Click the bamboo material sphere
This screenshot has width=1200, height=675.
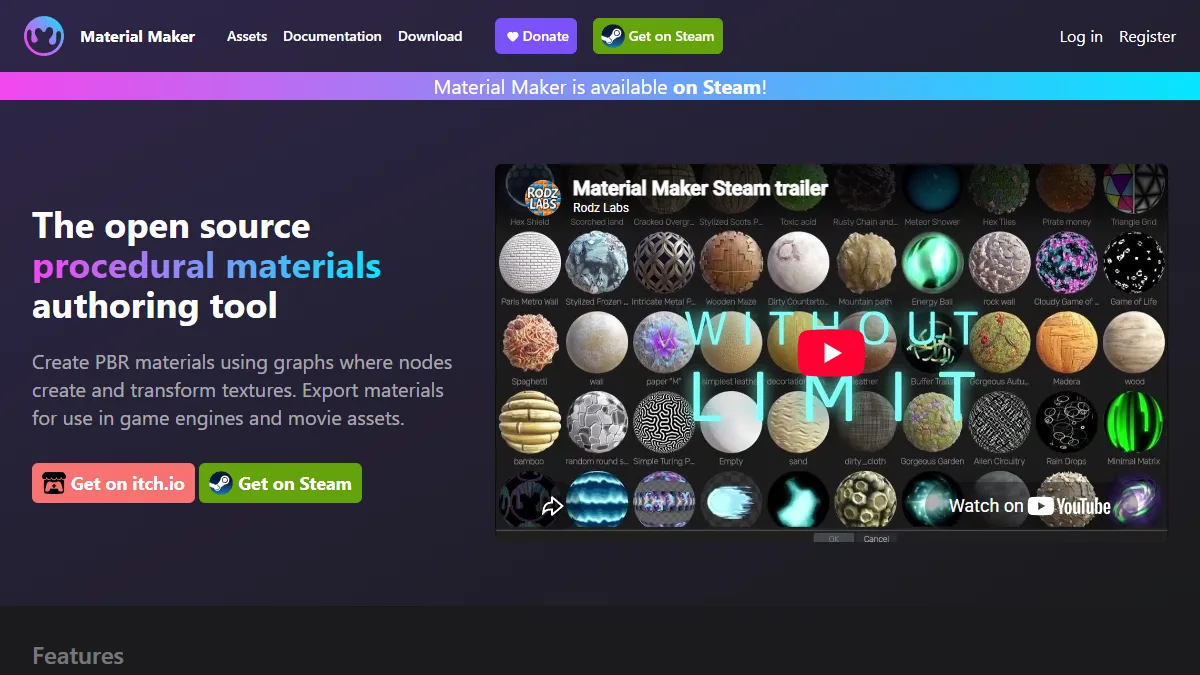[x=530, y=423]
